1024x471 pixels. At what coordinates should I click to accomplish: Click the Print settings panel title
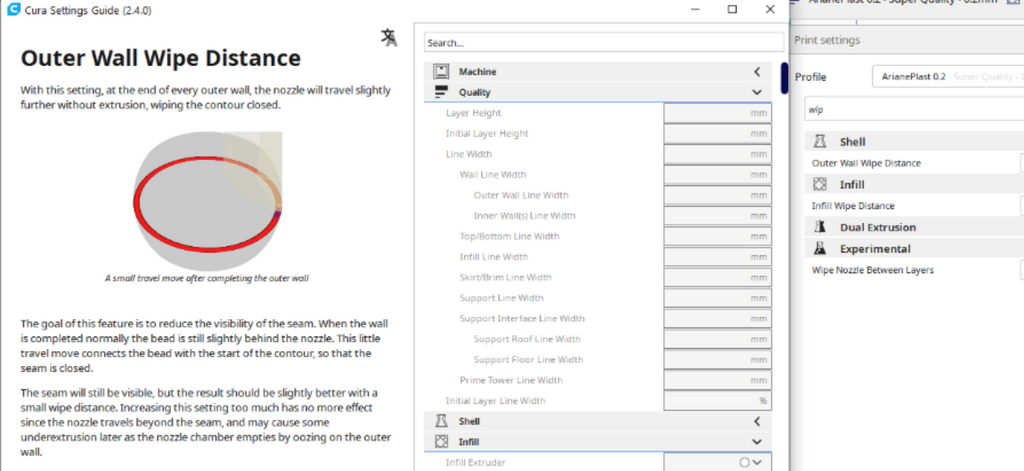(827, 40)
